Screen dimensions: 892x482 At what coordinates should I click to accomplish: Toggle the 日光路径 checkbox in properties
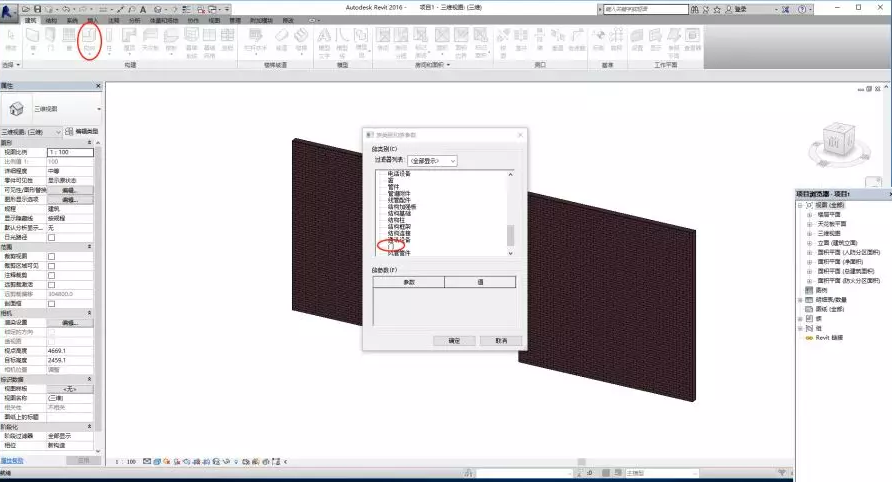[52, 237]
